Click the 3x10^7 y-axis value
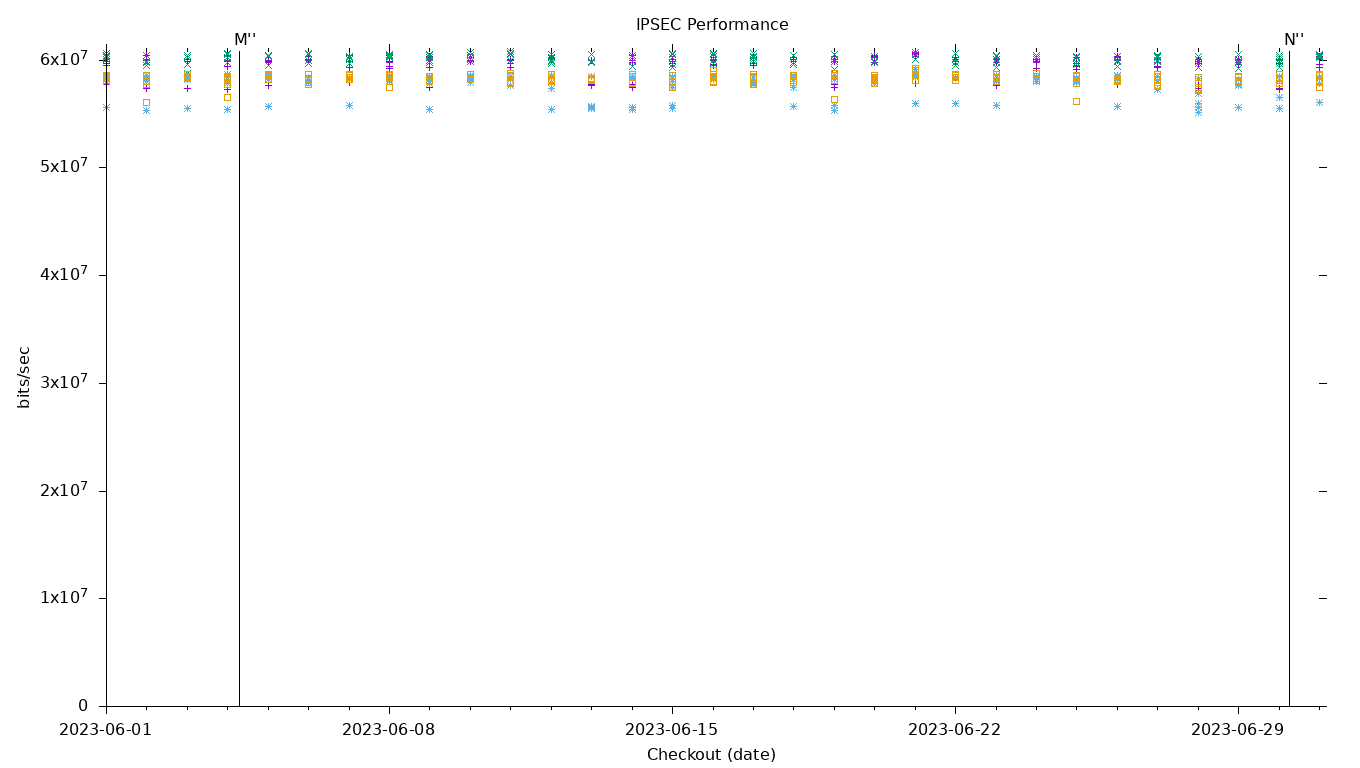The height and width of the screenshot is (768, 1360). coord(64,381)
